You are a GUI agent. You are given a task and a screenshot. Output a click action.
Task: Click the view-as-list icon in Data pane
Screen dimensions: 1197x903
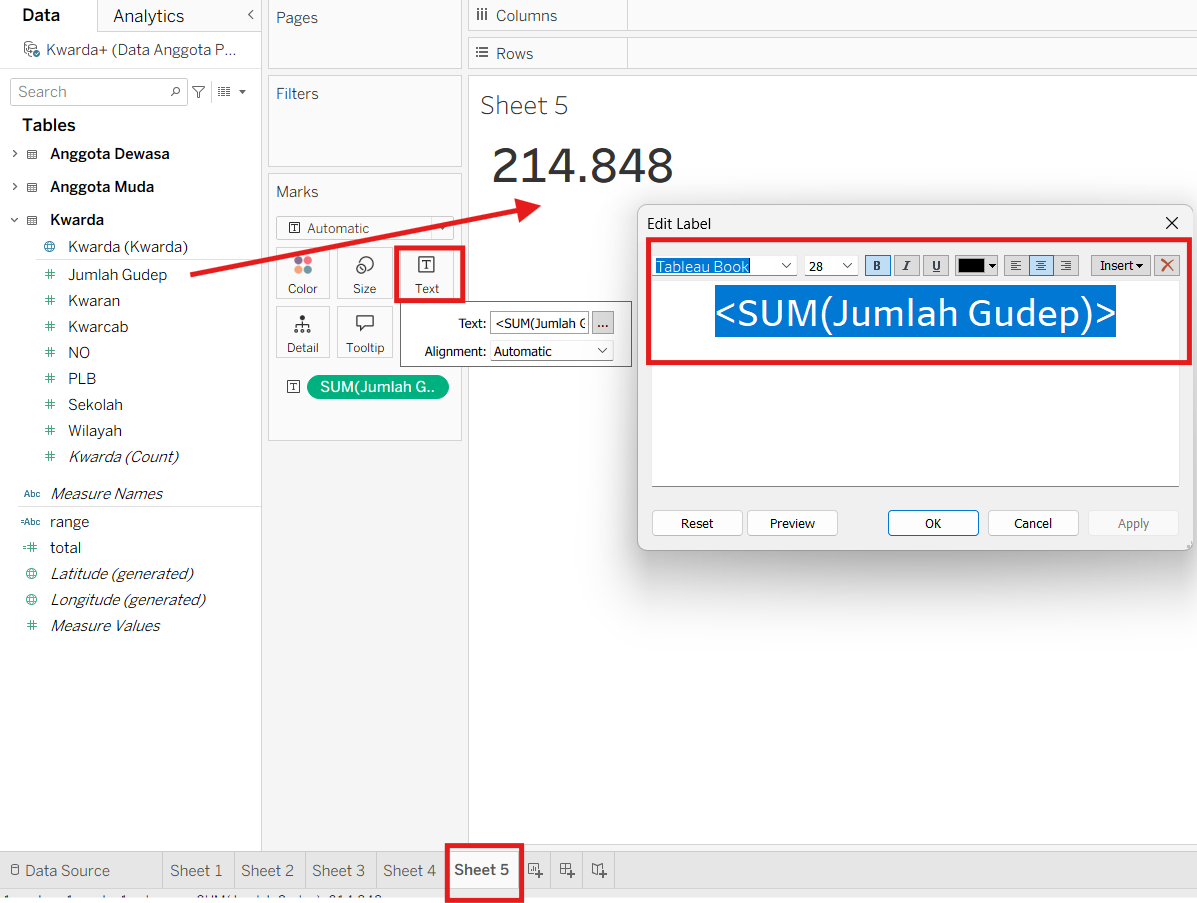pyautogui.click(x=224, y=92)
